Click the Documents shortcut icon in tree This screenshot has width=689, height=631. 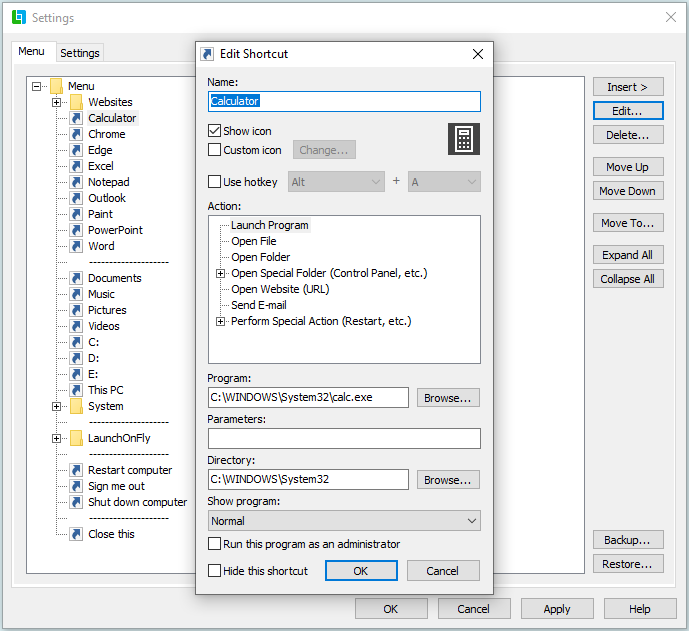click(76, 278)
